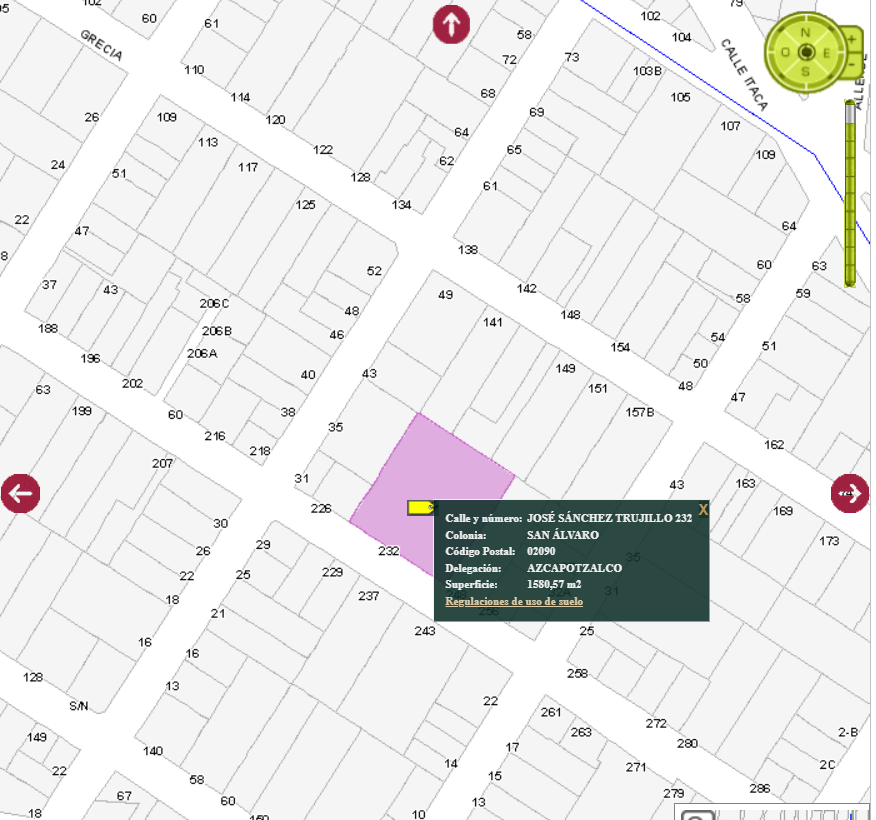Select parcel number 49 on the map
Viewport: 876px width, 820px height.
coord(445,294)
